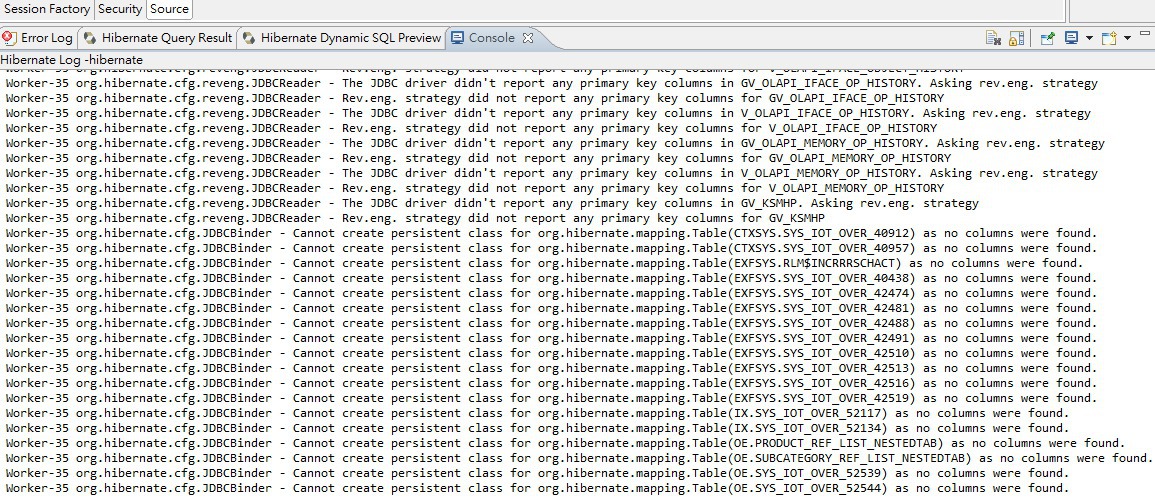Click the Hibernate Query Result tab icon

coord(89,38)
